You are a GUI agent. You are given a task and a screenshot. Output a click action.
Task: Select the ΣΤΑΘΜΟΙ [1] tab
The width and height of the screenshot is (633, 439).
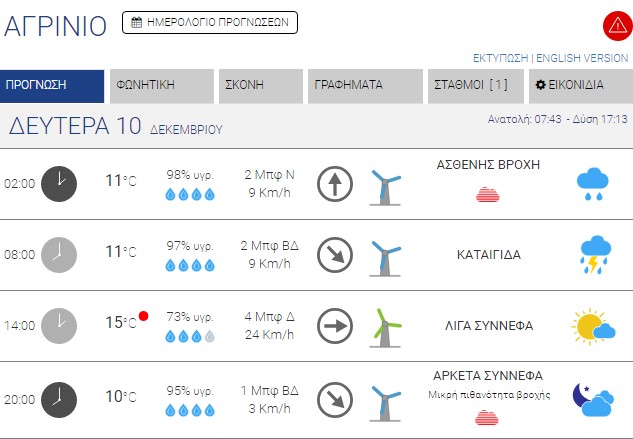[x=475, y=85]
